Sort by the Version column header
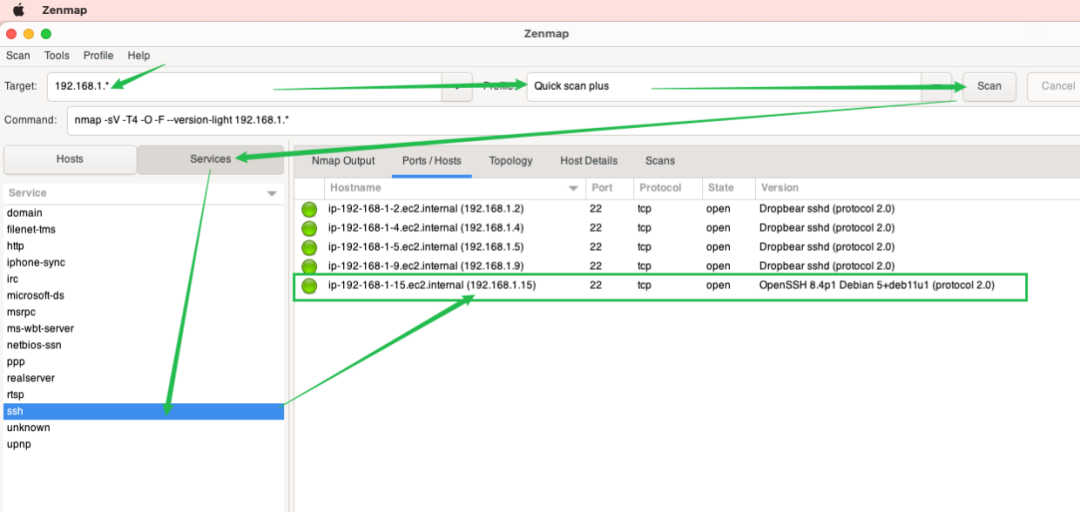1080x512 pixels. click(917, 188)
